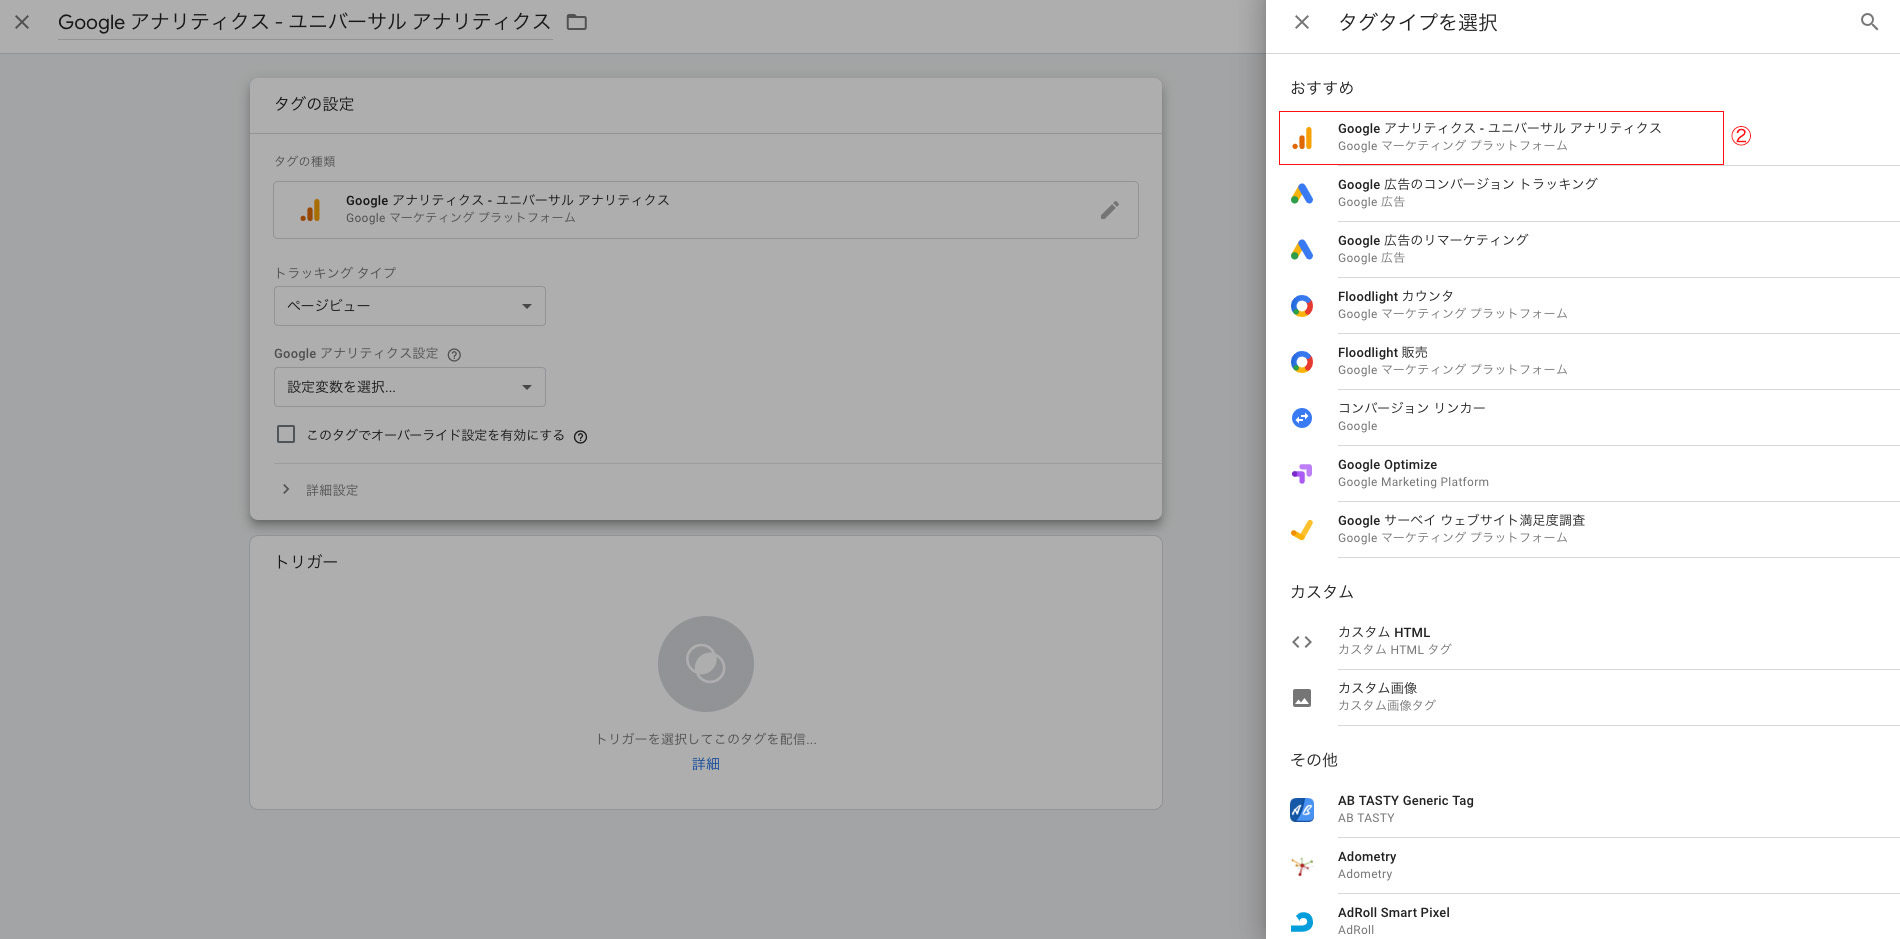
Task: Open the ページビュー tracking type dropdown
Action: tap(409, 306)
